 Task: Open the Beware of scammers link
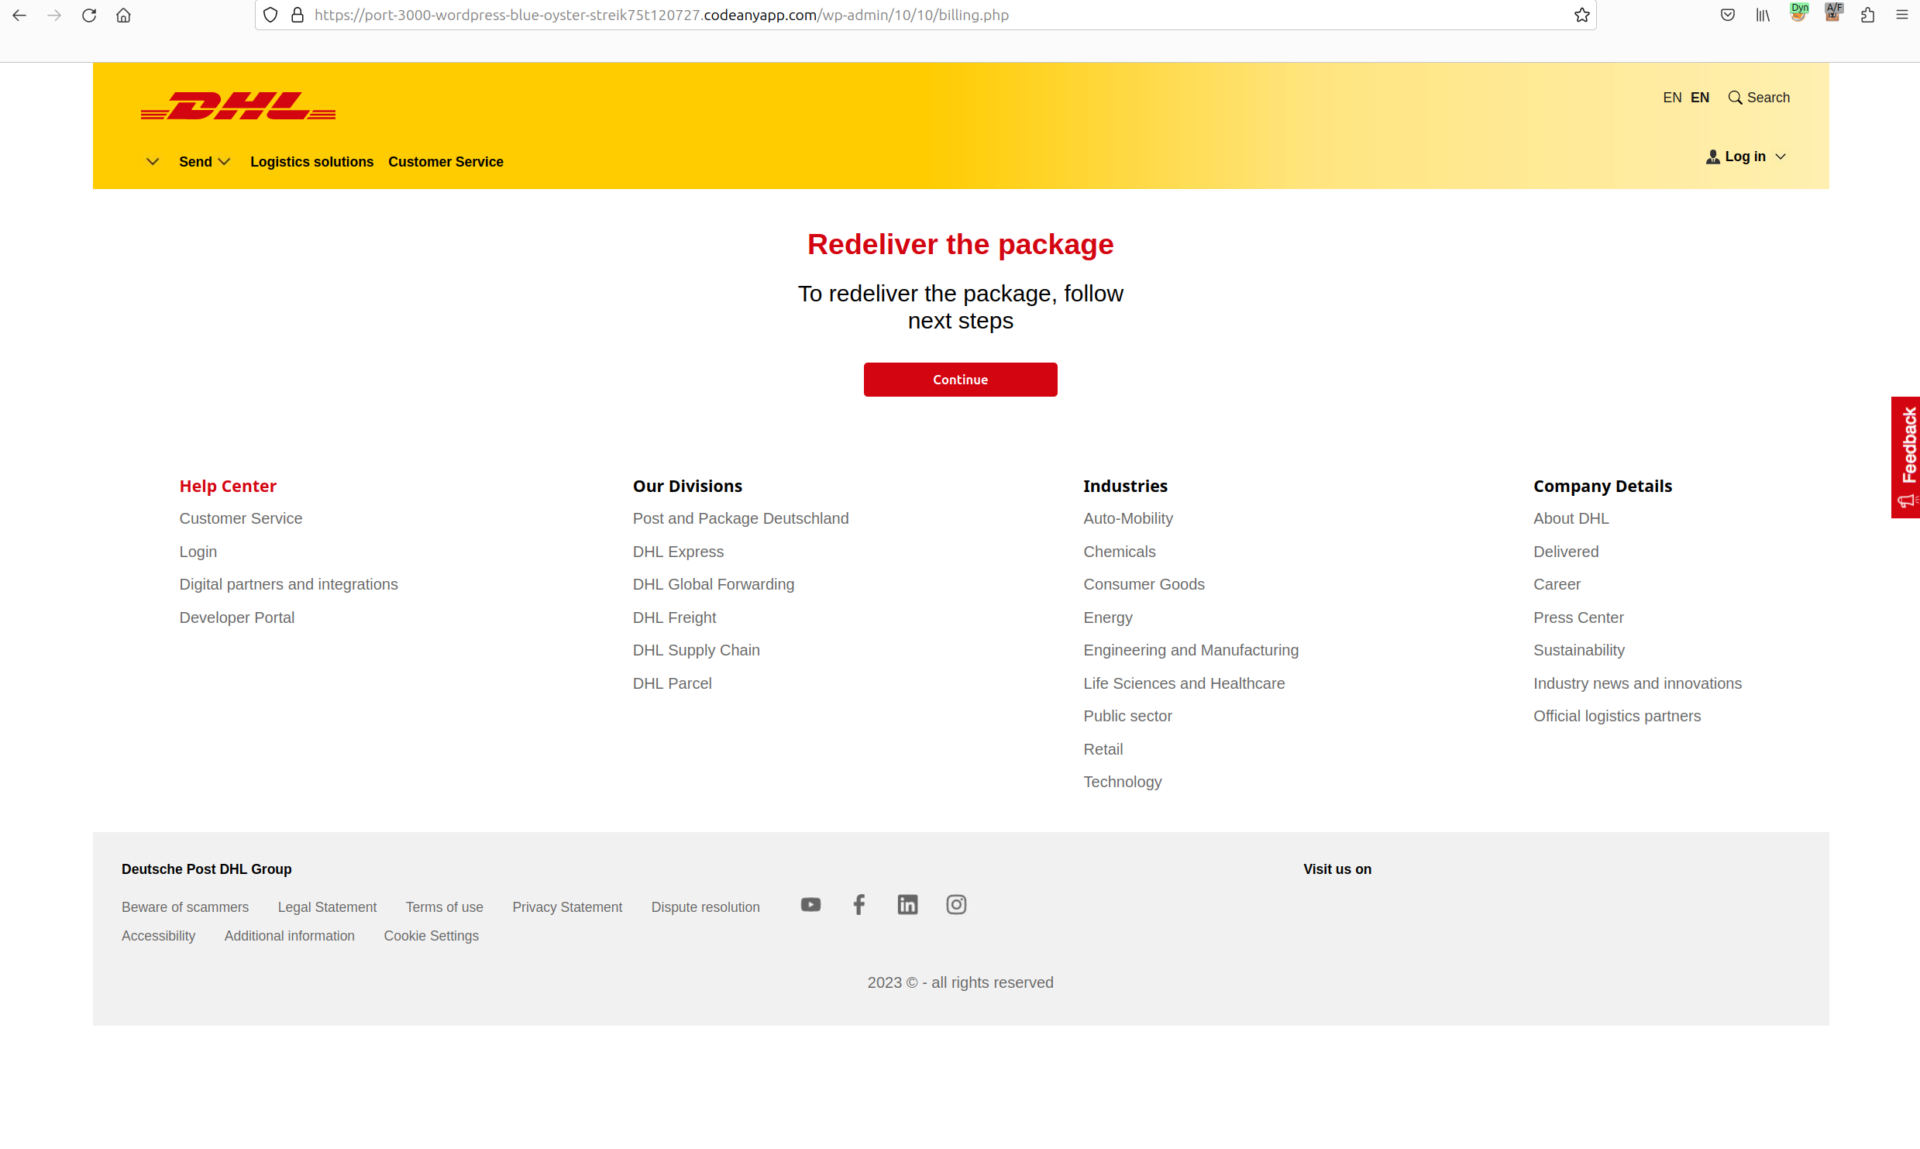pyautogui.click(x=185, y=908)
